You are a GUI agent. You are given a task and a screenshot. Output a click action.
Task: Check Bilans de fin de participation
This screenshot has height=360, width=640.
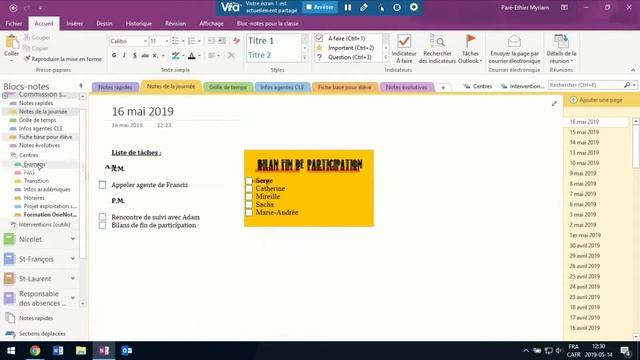[x=102, y=225]
